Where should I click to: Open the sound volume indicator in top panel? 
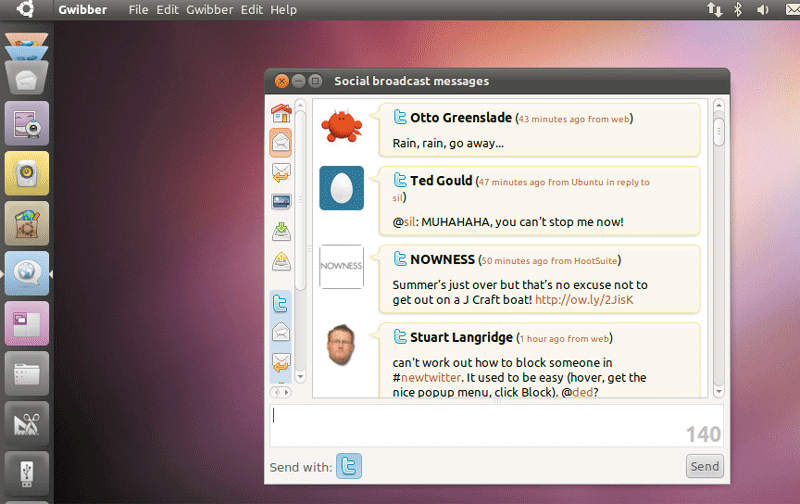coord(763,9)
